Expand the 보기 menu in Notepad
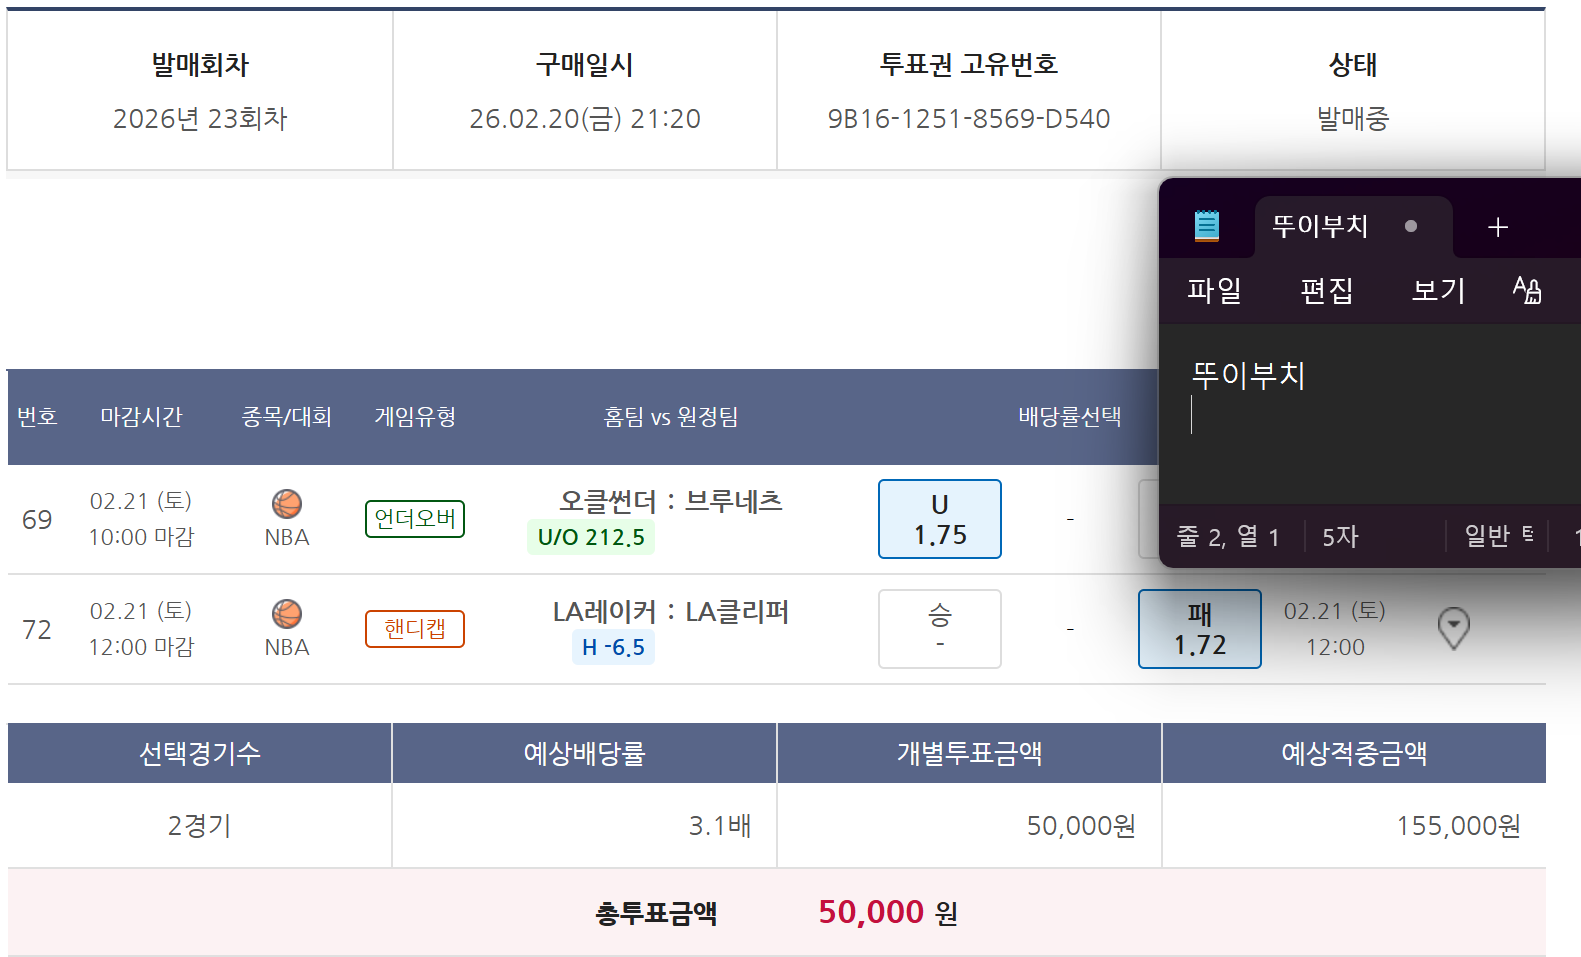This screenshot has height=957, width=1581. 1438,290
